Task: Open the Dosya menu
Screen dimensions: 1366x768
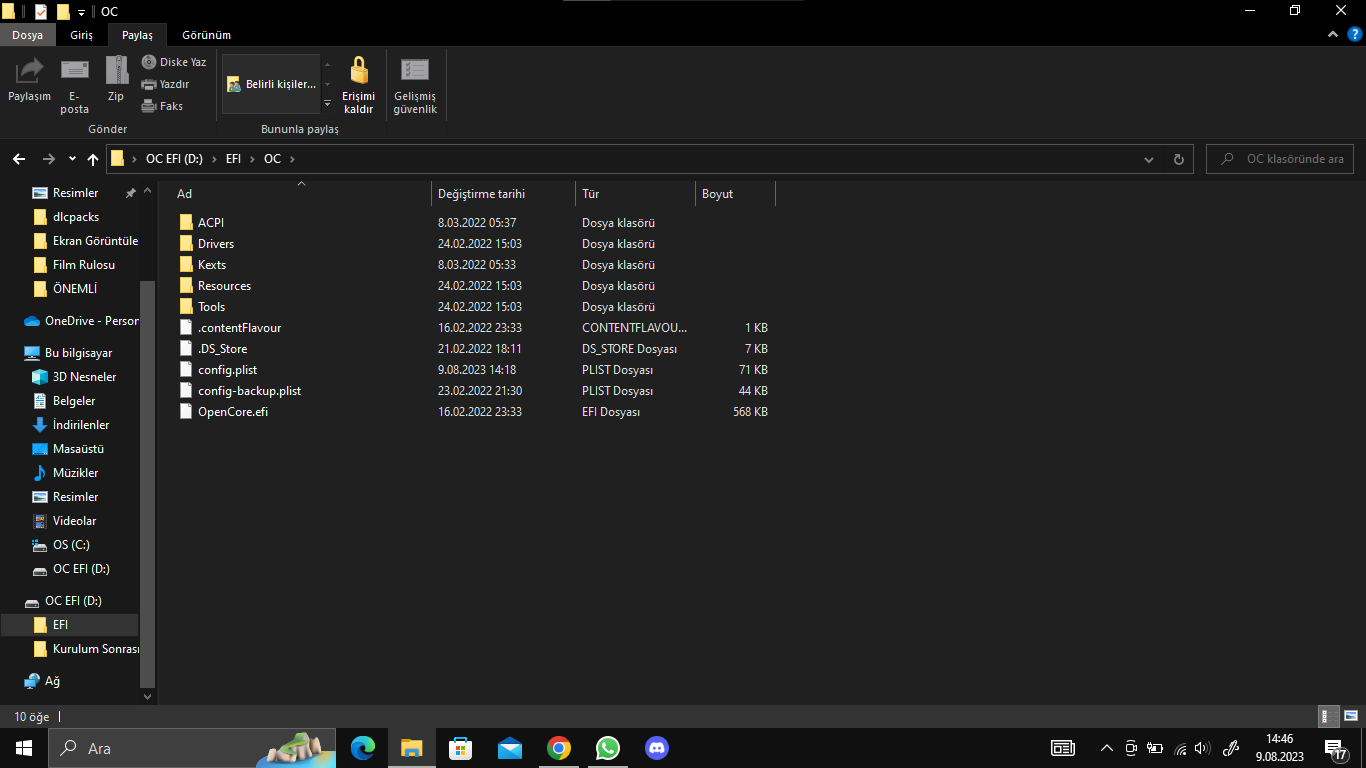Action: point(27,35)
